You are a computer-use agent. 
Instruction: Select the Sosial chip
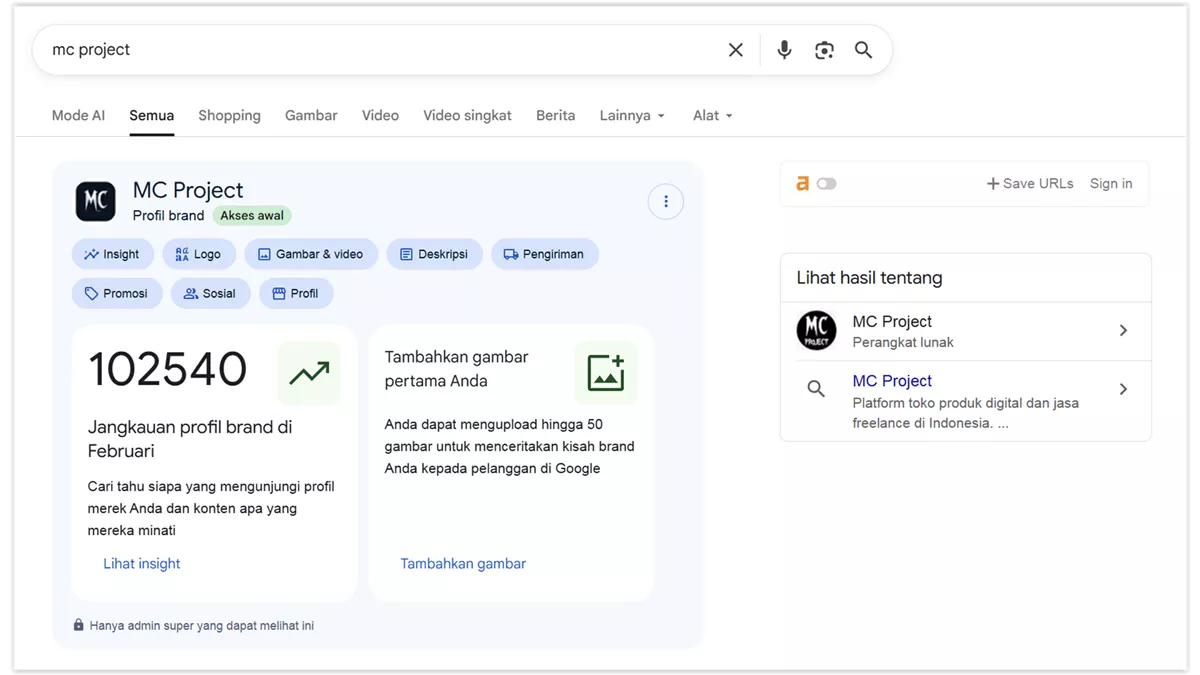point(210,293)
